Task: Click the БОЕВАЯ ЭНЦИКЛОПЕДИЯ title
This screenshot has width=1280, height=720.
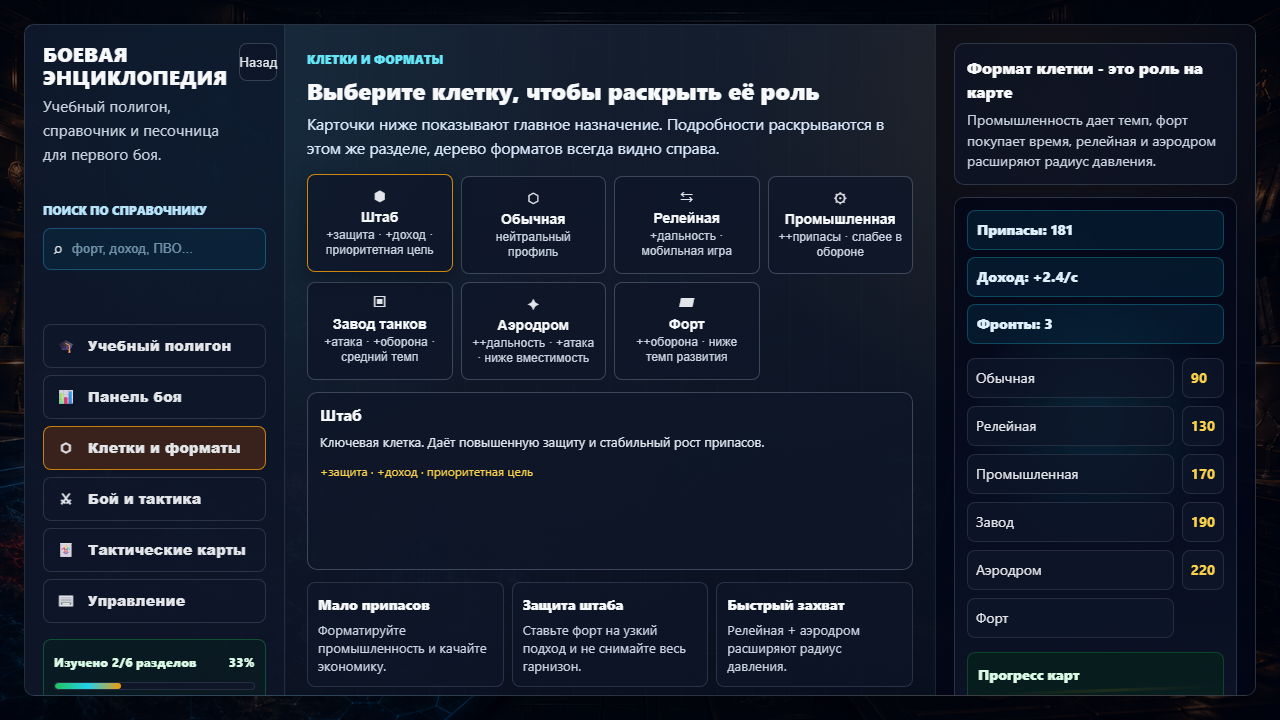Action: 135,67
